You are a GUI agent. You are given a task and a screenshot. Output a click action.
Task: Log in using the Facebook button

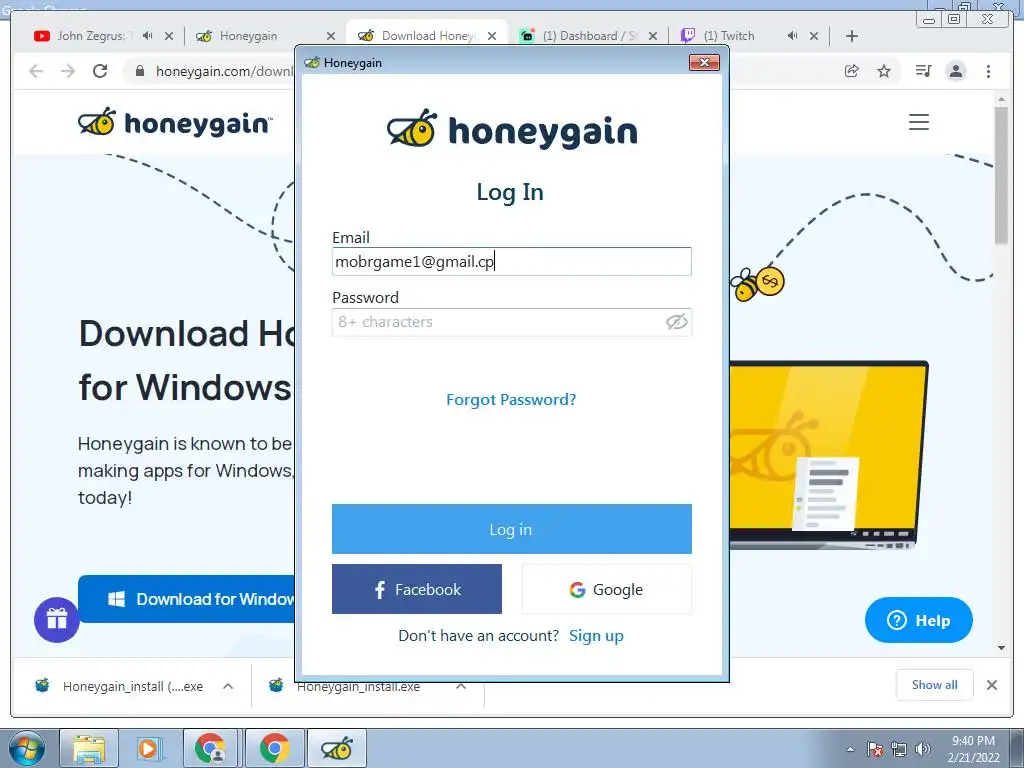tap(417, 589)
